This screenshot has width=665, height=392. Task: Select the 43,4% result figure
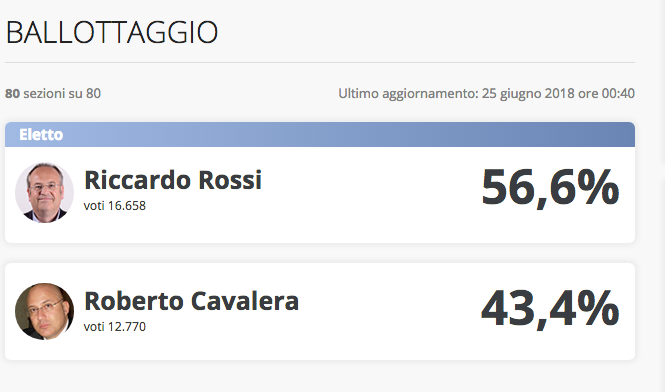click(x=550, y=308)
